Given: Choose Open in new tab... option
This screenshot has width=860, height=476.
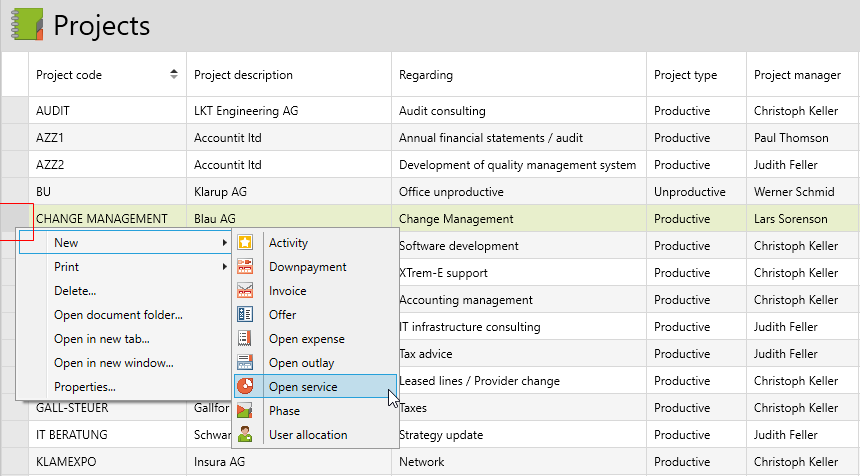Looking at the screenshot, I should (101, 339).
